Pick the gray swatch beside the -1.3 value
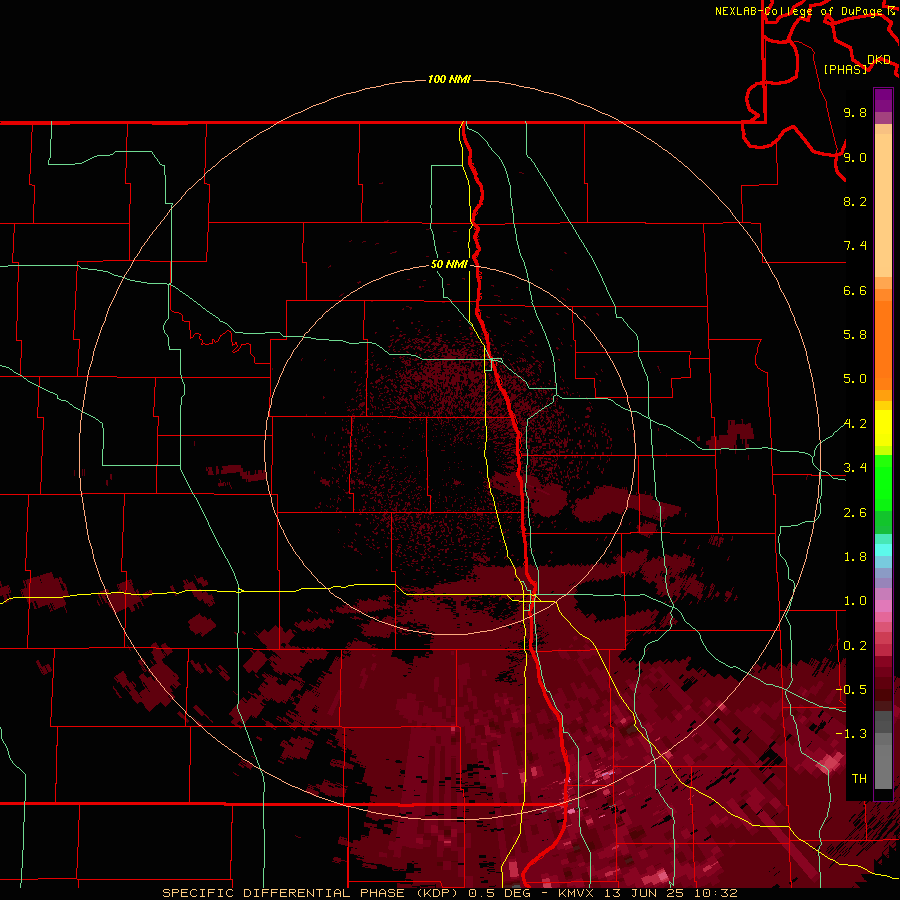 tap(883, 738)
